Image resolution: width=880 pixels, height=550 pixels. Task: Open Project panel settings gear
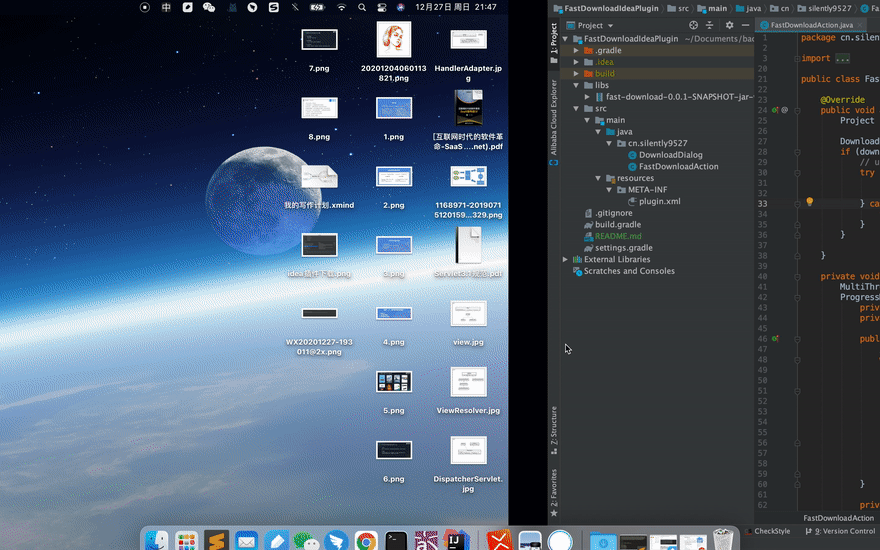[728, 25]
